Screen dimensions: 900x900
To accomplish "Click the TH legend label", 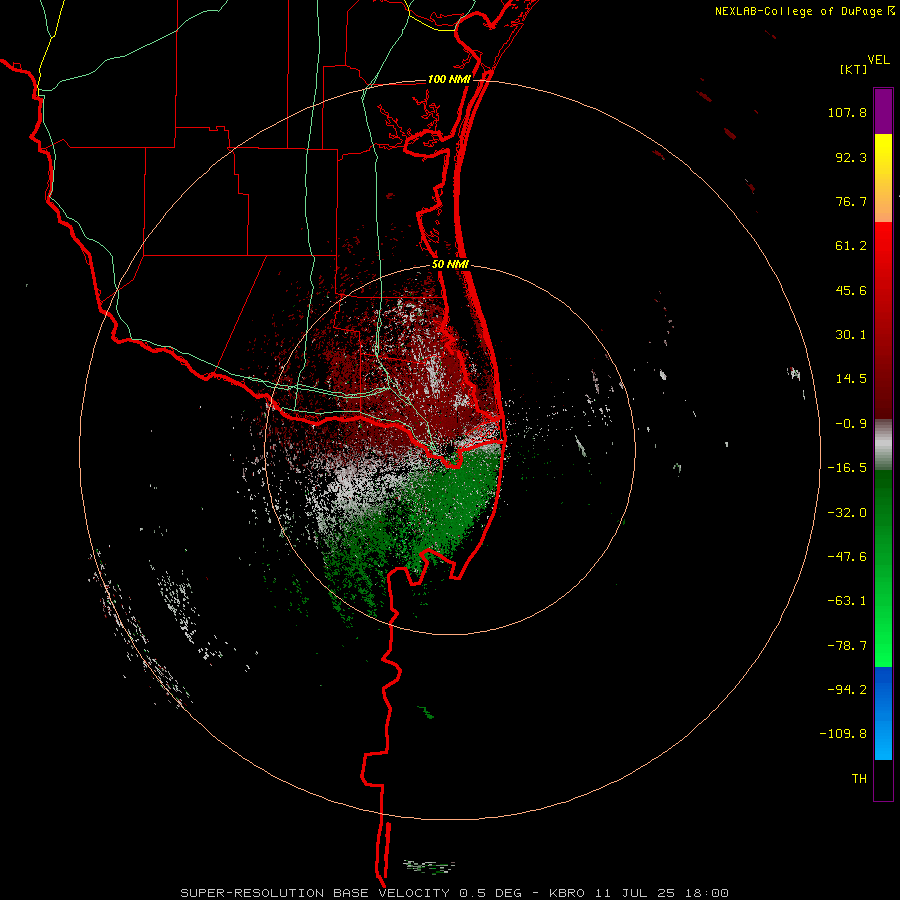I will [859, 779].
